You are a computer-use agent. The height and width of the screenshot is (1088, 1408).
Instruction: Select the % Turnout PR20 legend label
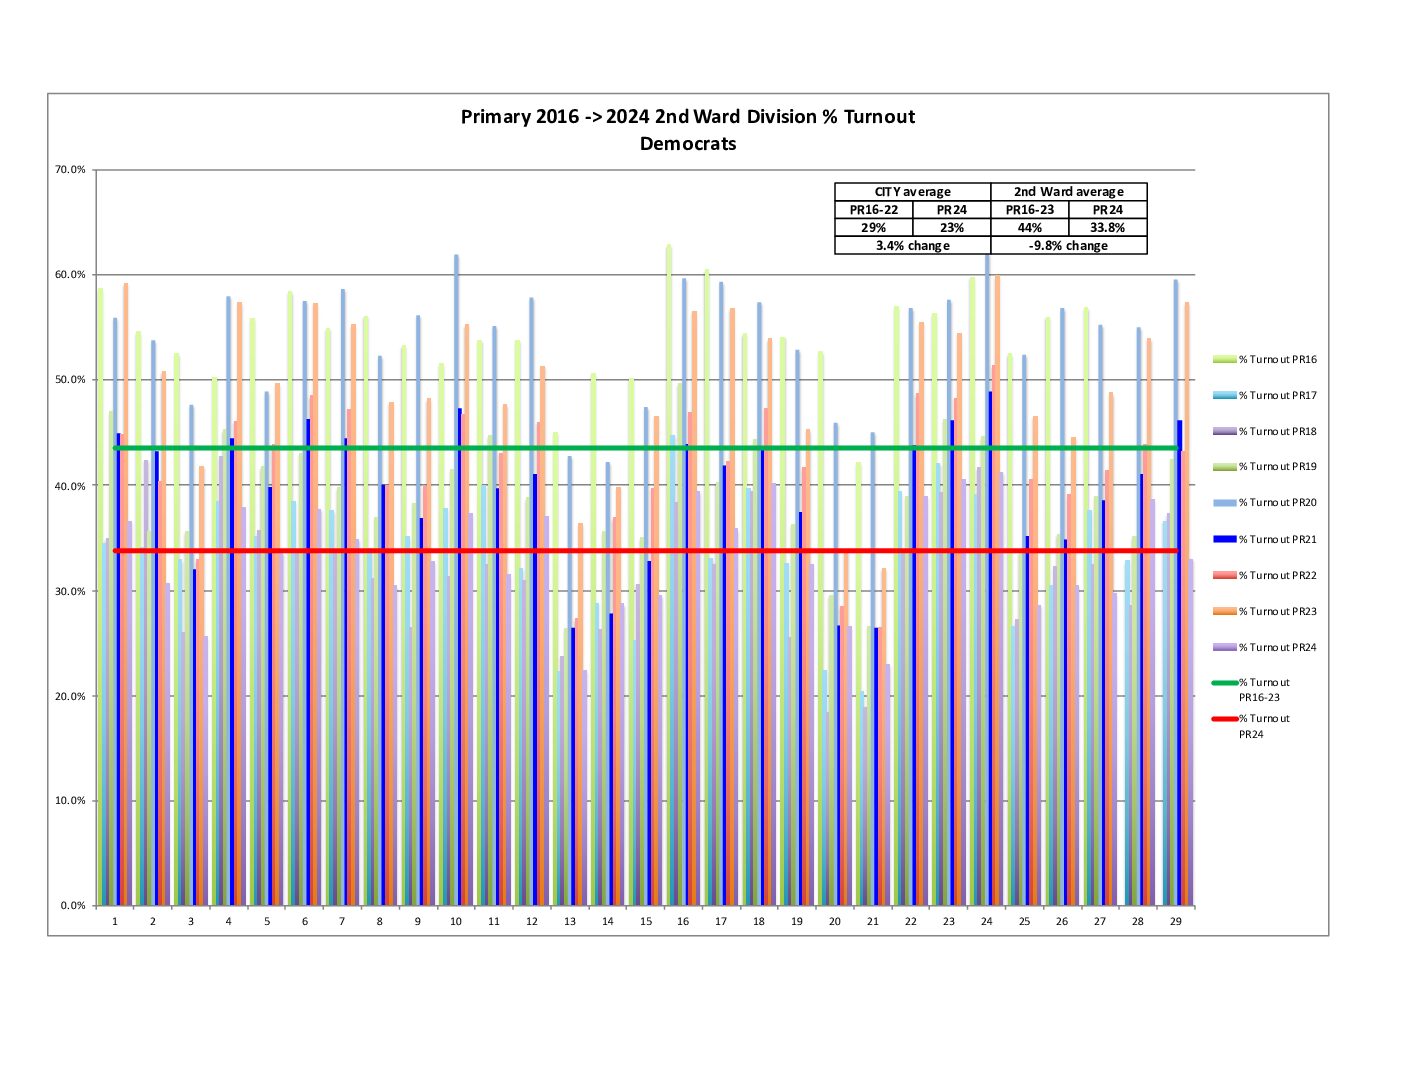pyautogui.click(x=1278, y=503)
